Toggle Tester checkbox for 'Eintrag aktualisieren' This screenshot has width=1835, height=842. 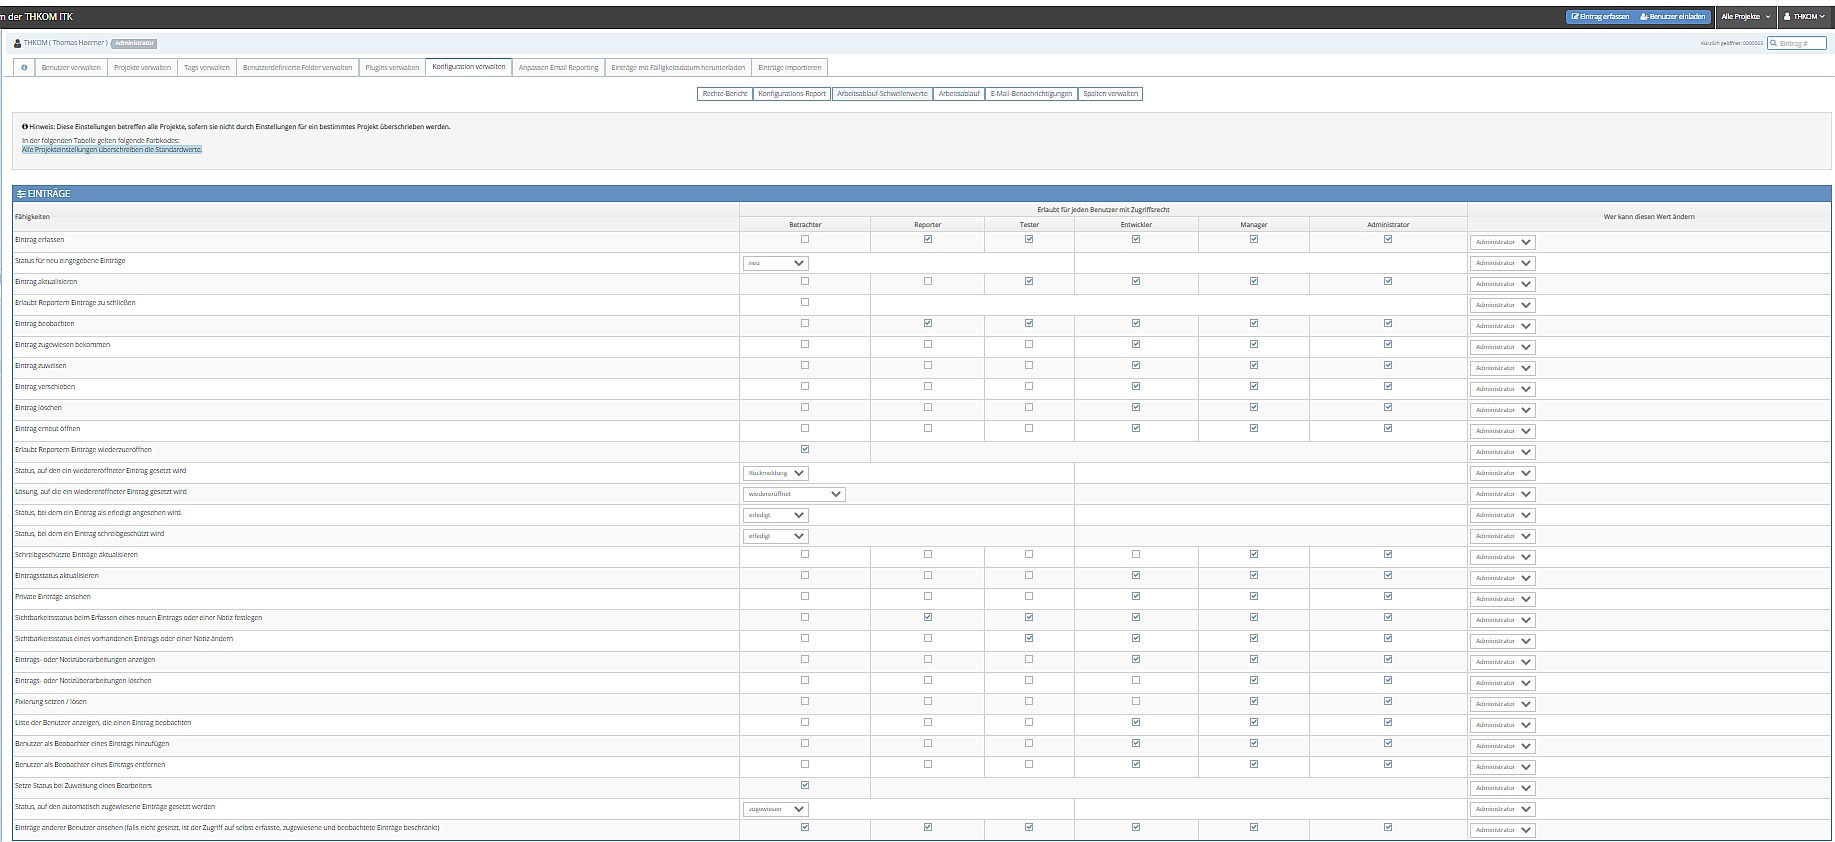click(x=1029, y=281)
